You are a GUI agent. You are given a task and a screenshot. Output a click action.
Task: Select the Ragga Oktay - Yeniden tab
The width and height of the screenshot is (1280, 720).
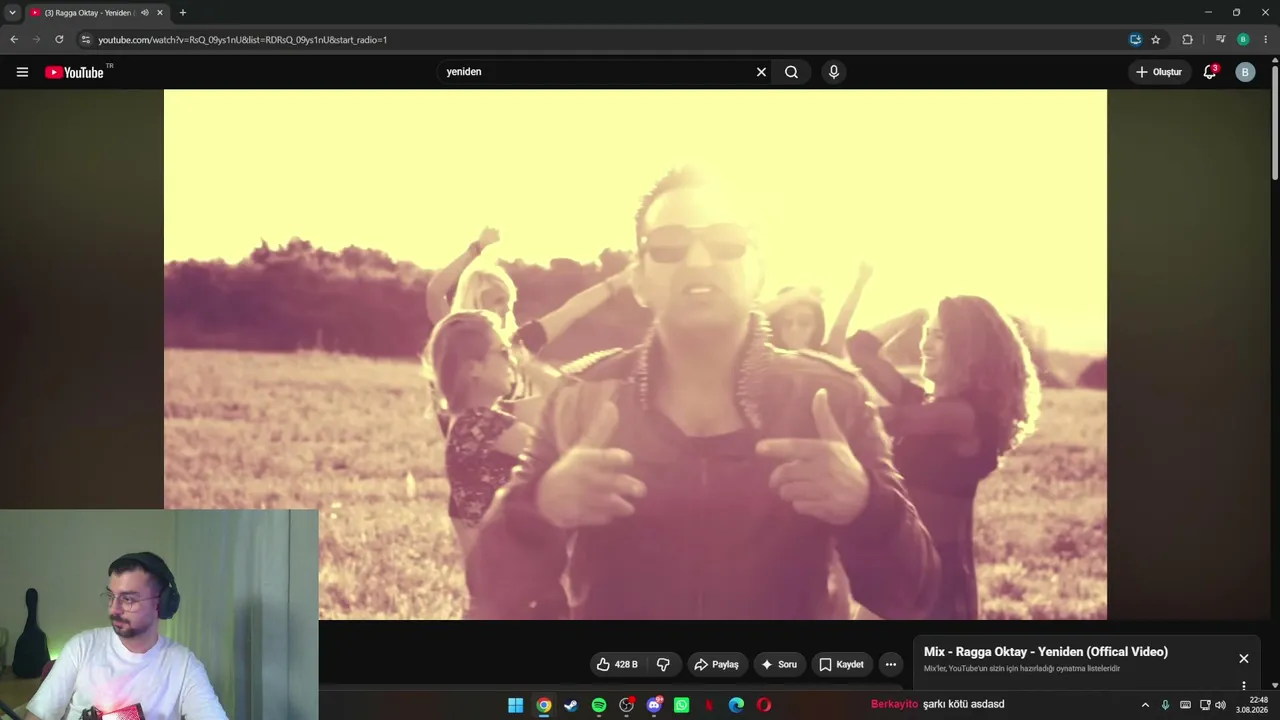coord(89,13)
